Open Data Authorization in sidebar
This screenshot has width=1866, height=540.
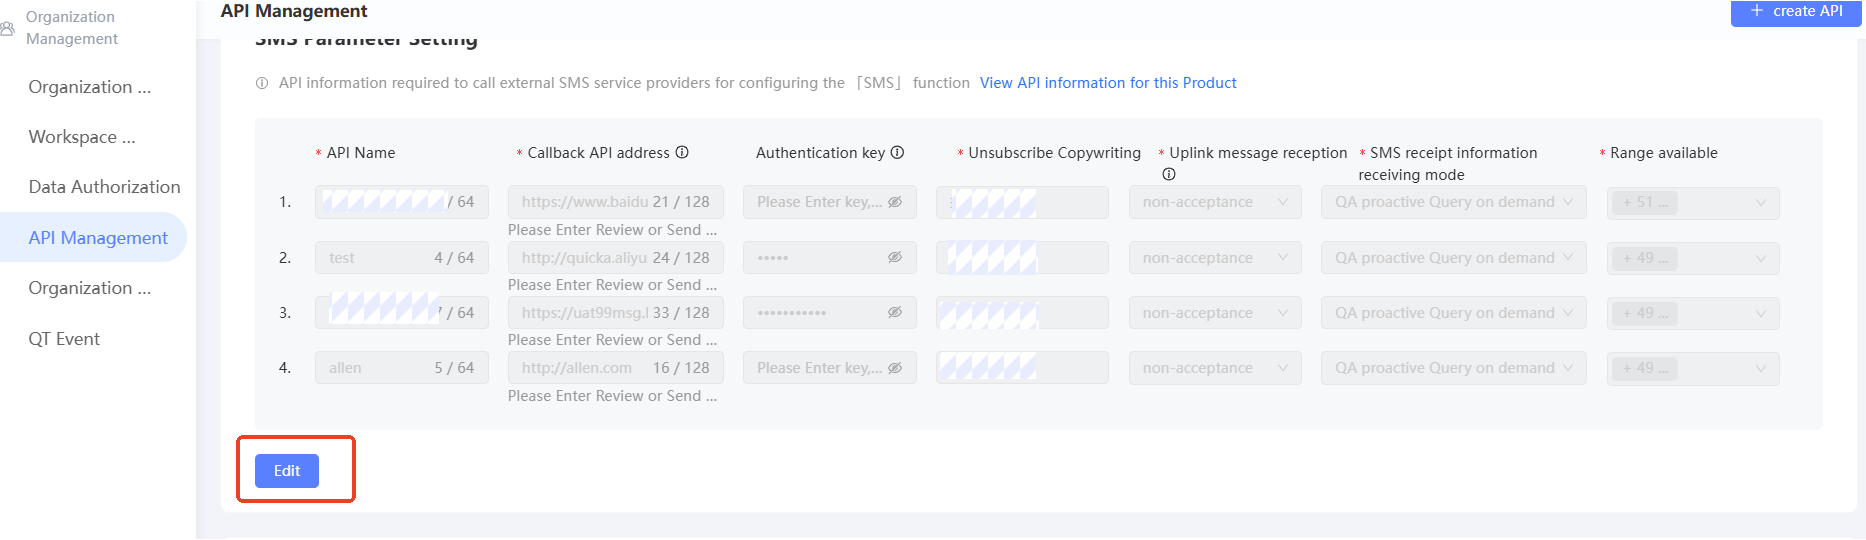[x=104, y=187]
